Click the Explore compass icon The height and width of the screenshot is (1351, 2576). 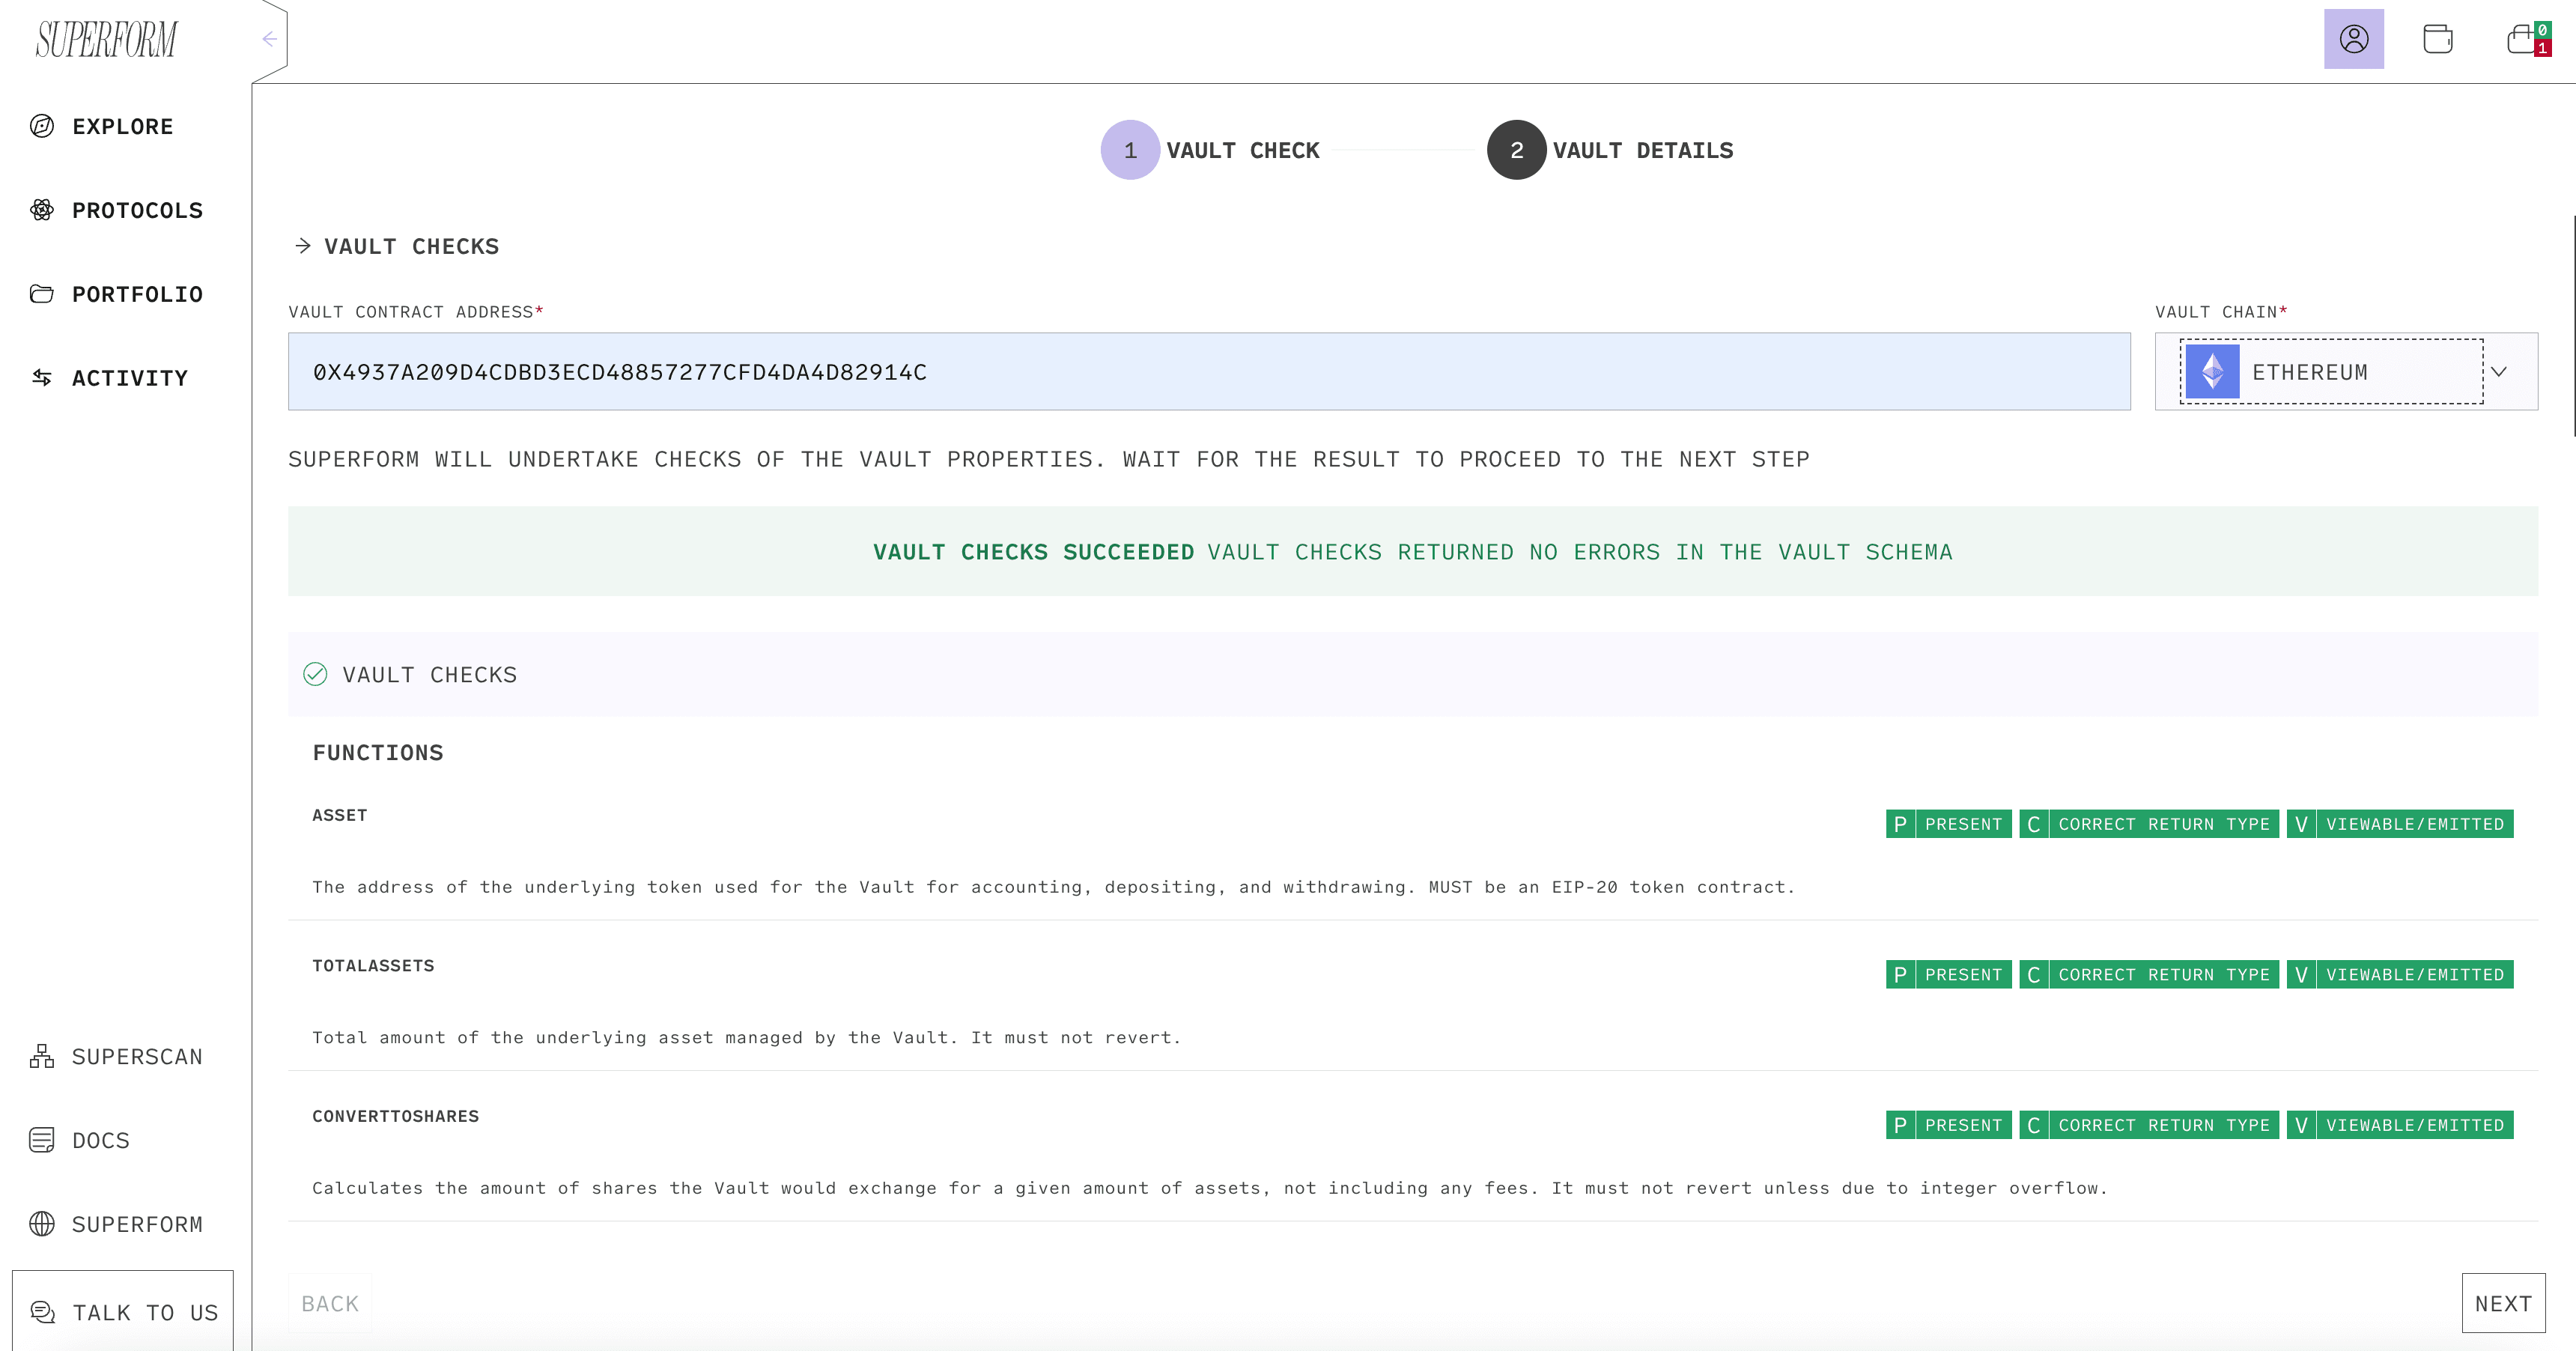pyautogui.click(x=42, y=126)
